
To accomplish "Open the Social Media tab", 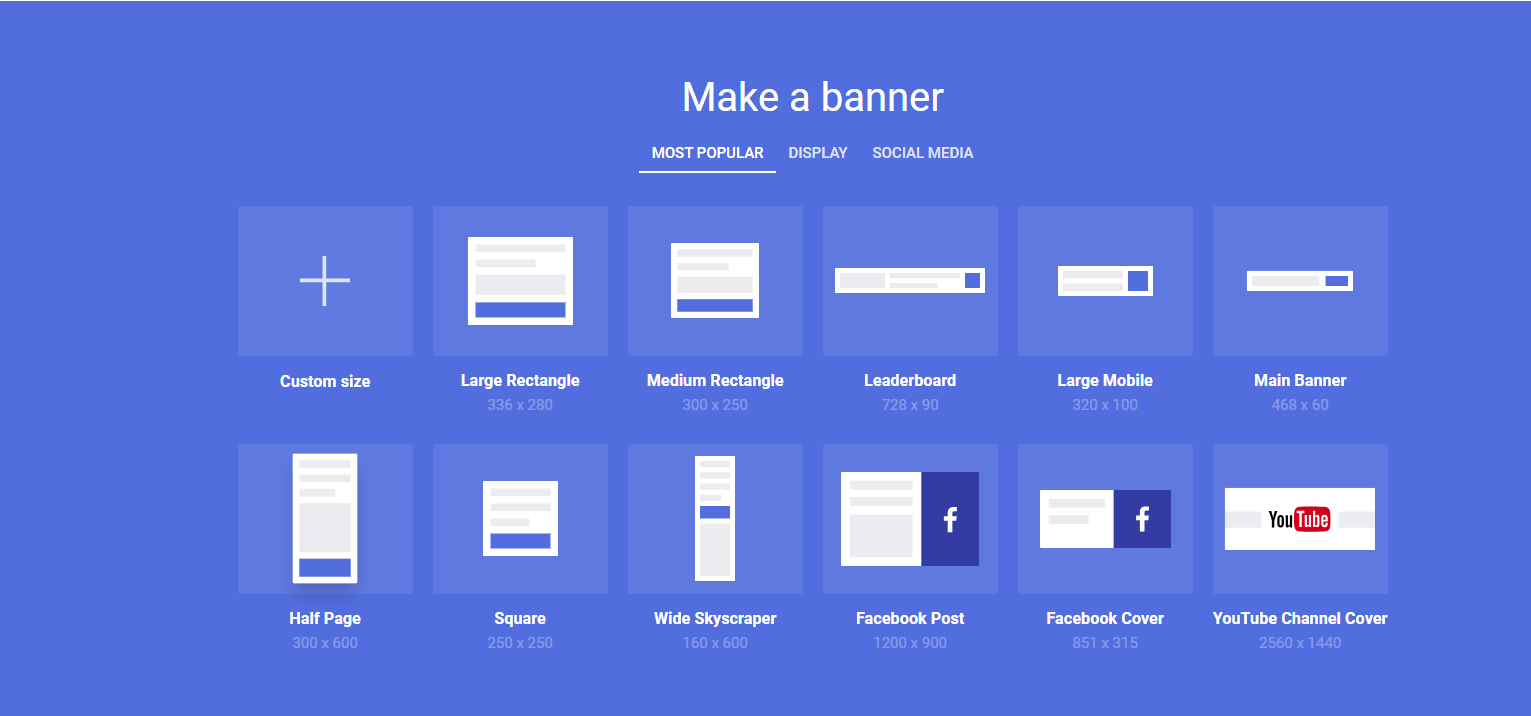I will click(922, 153).
